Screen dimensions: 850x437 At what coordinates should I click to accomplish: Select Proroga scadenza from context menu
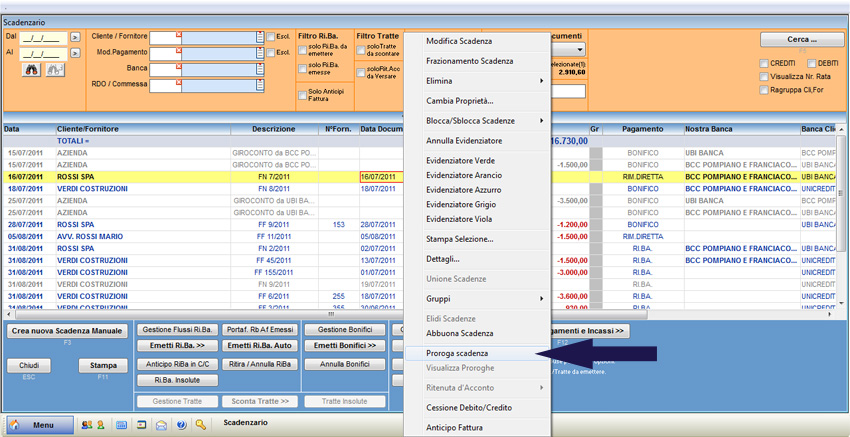point(457,354)
